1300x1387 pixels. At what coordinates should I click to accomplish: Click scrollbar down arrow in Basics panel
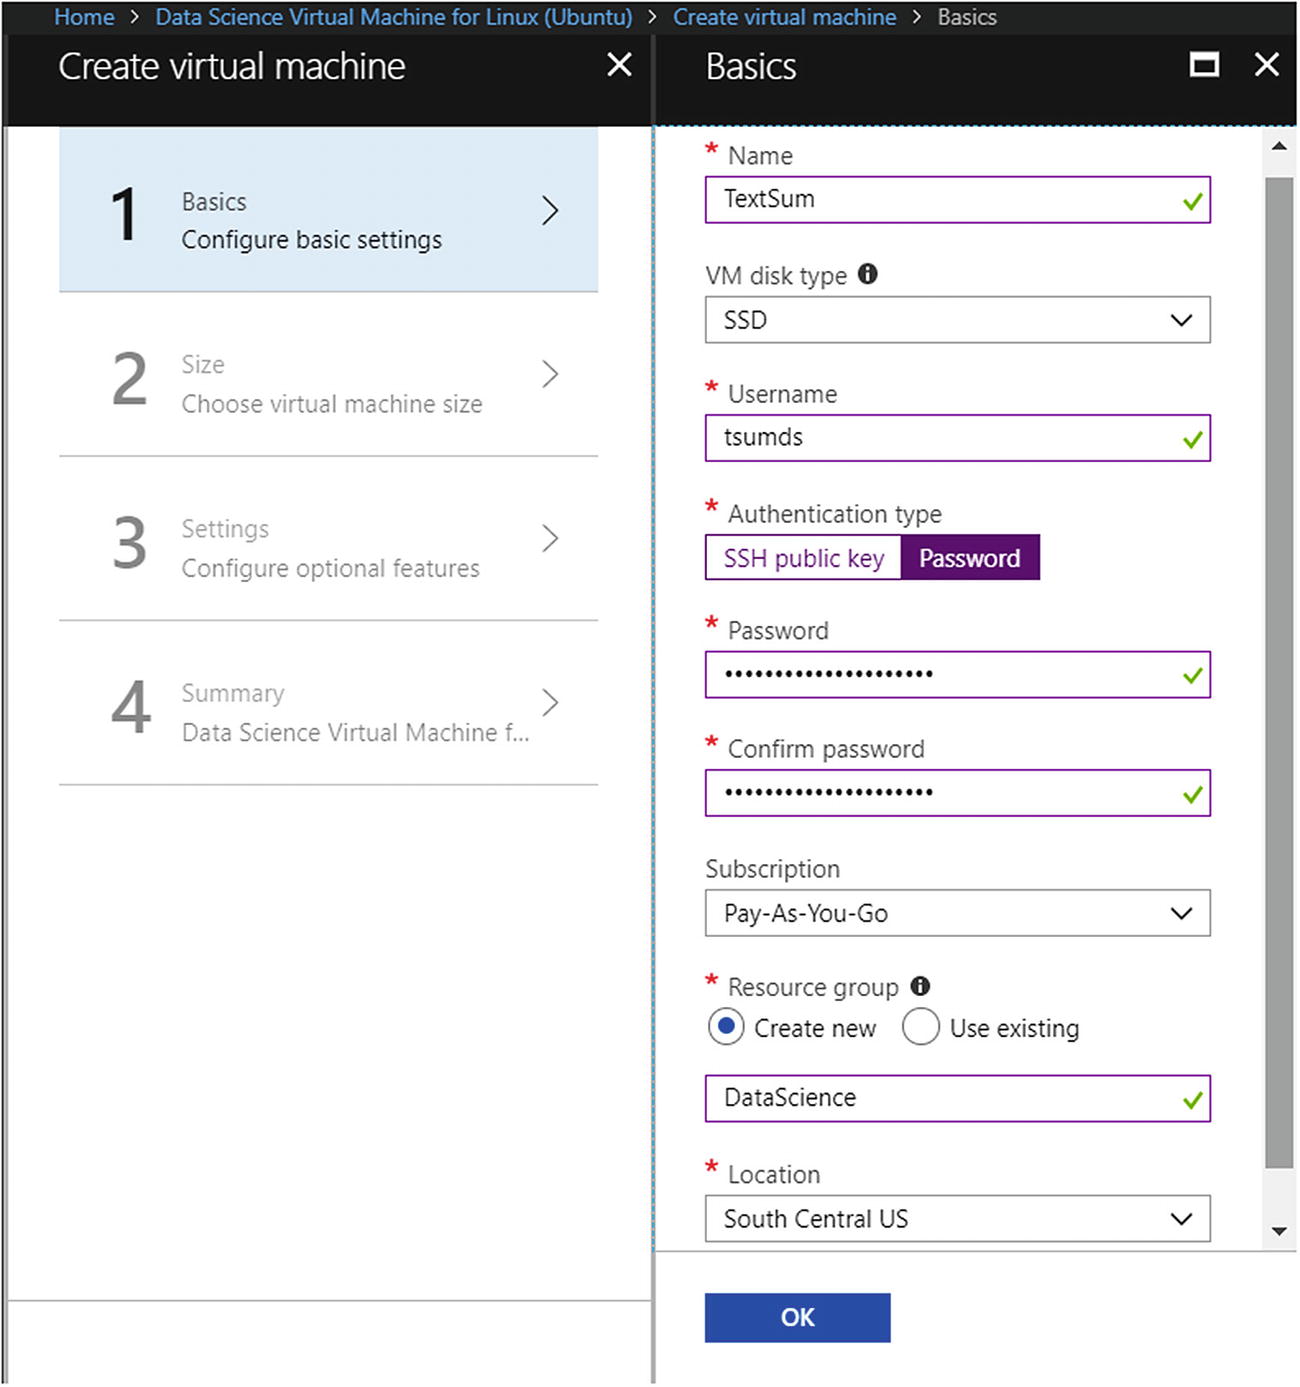(1279, 1231)
